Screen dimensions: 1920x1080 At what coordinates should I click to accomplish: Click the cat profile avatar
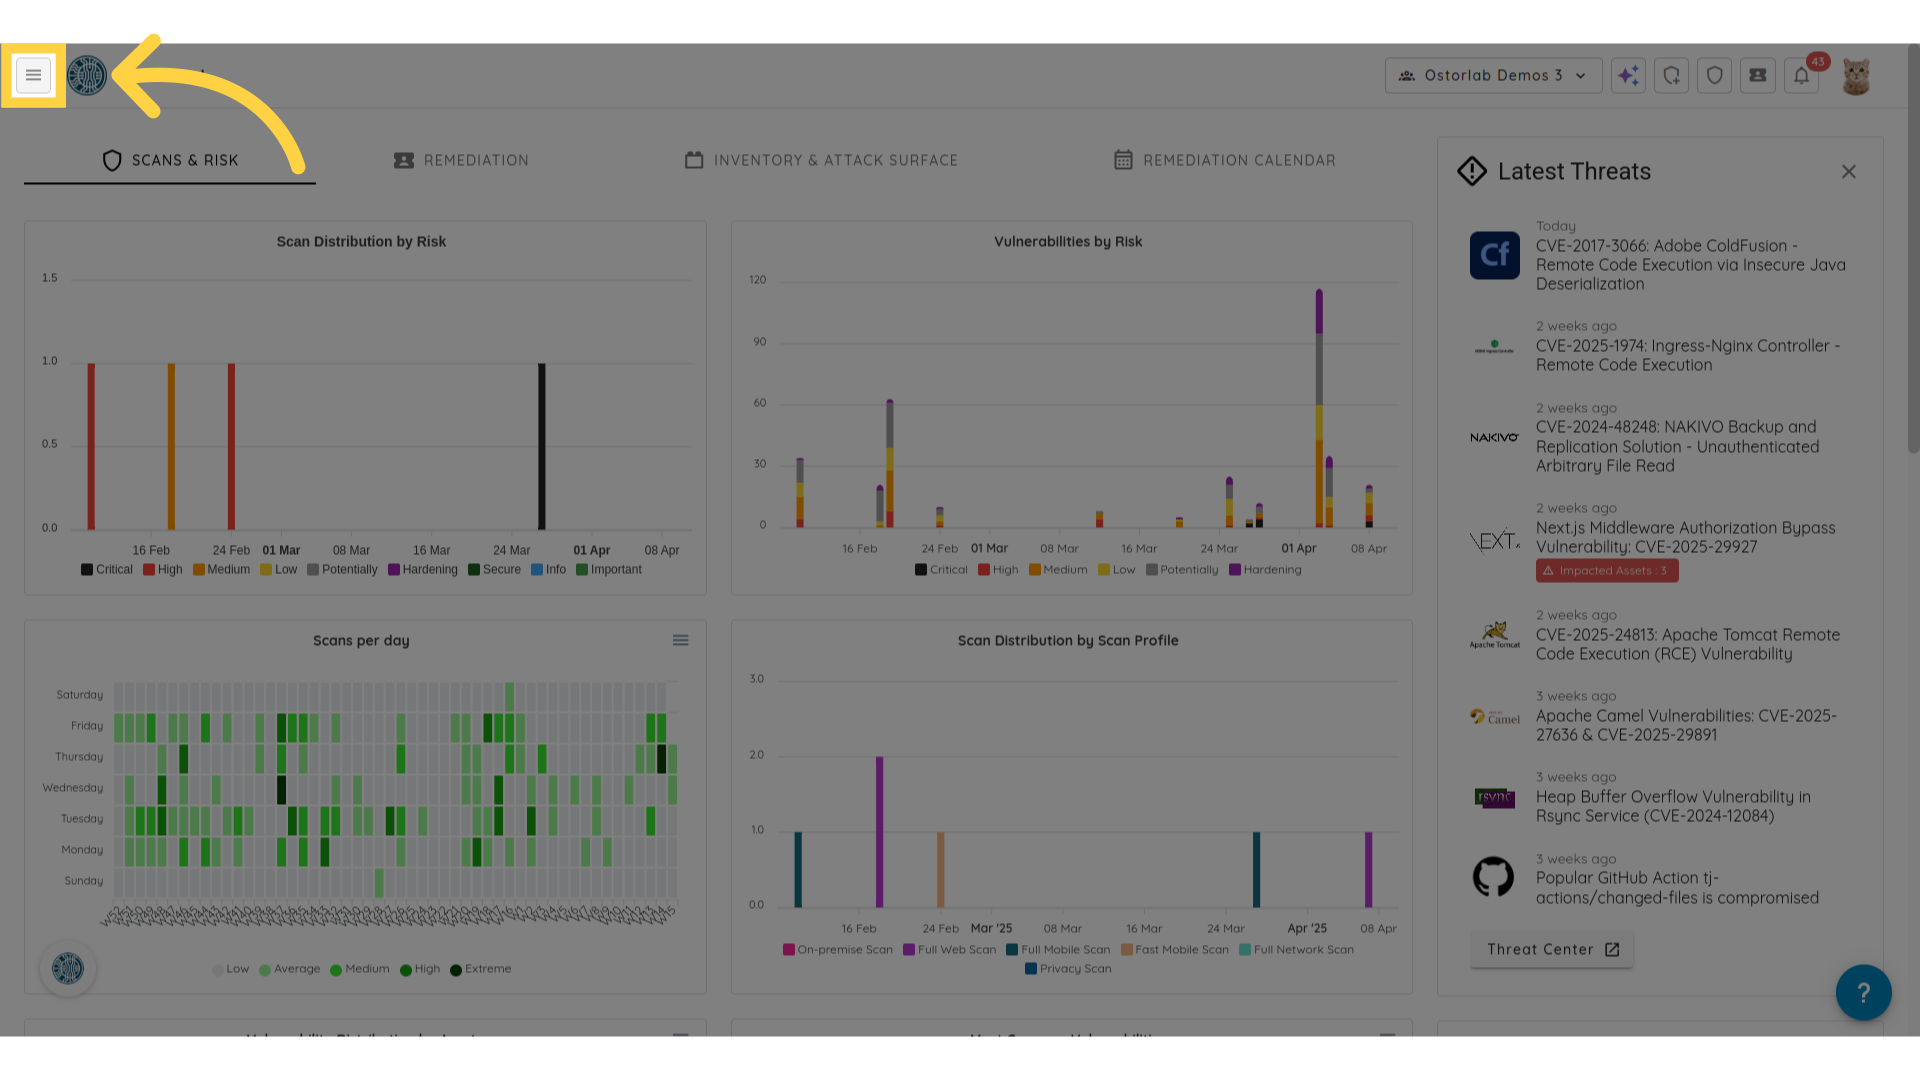[x=1856, y=76]
